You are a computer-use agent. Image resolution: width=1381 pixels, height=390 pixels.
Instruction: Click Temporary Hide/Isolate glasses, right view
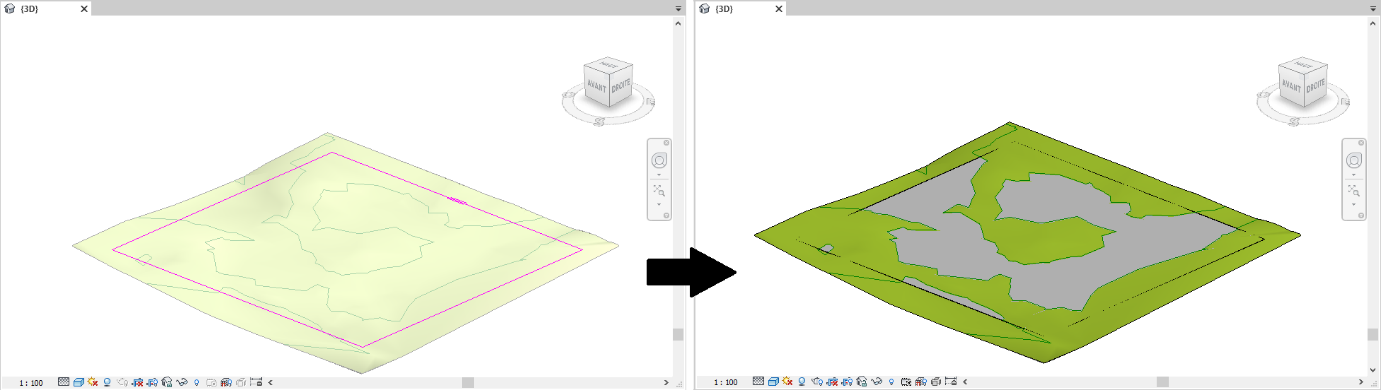pyautogui.click(x=877, y=381)
